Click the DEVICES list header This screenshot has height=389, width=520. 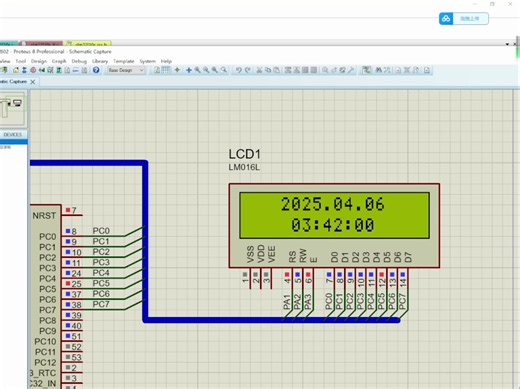click(x=13, y=134)
